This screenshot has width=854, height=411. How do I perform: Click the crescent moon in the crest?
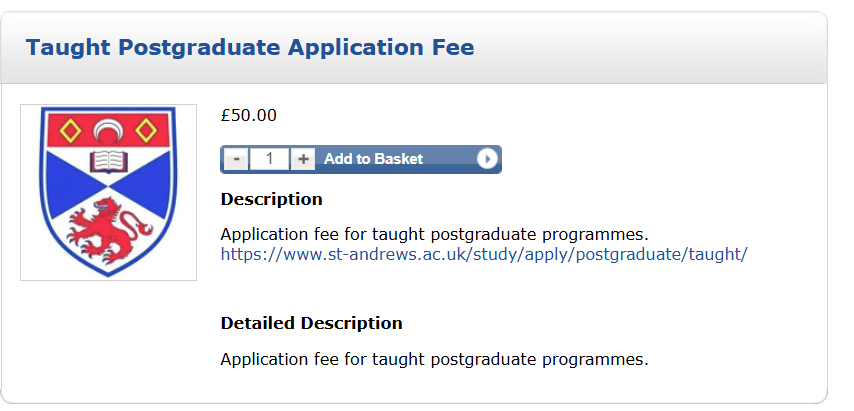tap(107, 128)
